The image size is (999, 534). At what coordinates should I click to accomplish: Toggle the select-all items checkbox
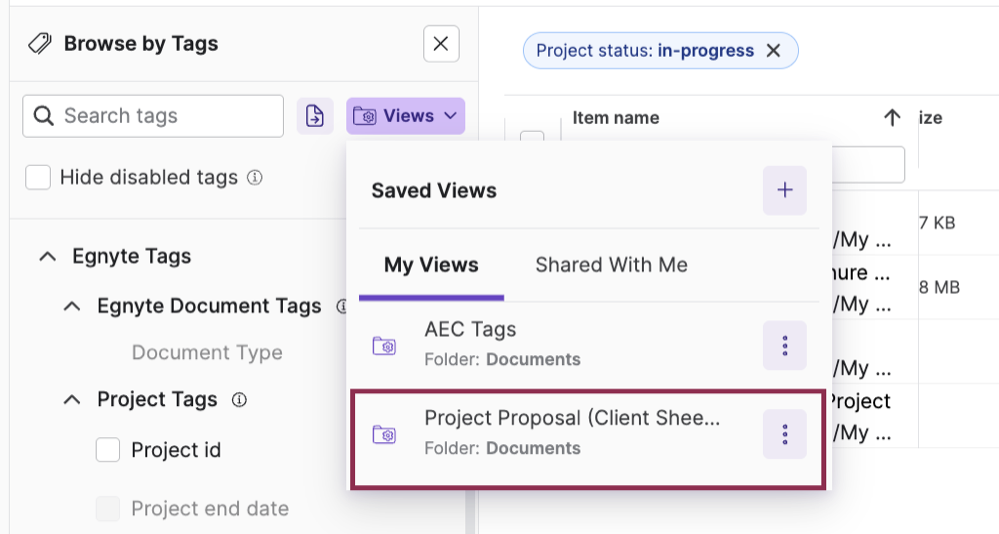click(x=532, y=138)
